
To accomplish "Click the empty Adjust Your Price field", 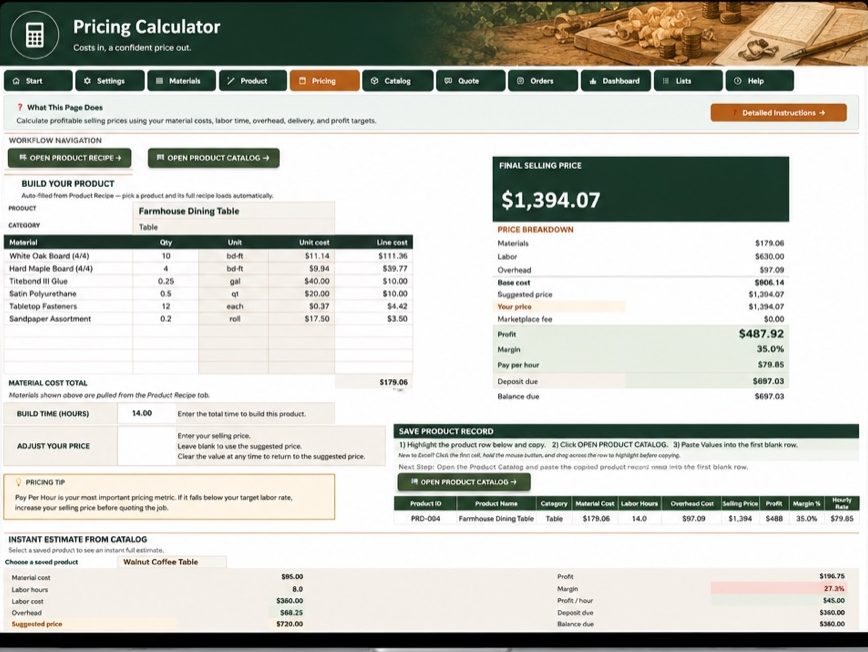I will click(x=147, y=446).
